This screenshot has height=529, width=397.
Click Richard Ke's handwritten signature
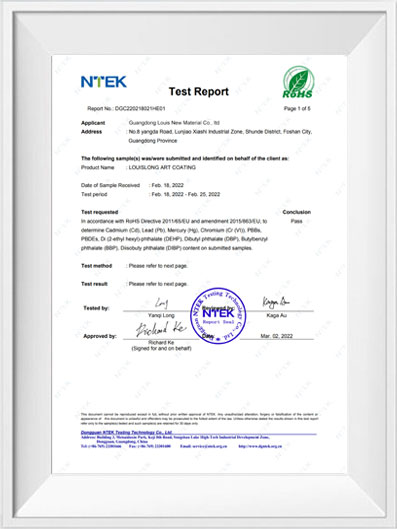tap(161, 329)
